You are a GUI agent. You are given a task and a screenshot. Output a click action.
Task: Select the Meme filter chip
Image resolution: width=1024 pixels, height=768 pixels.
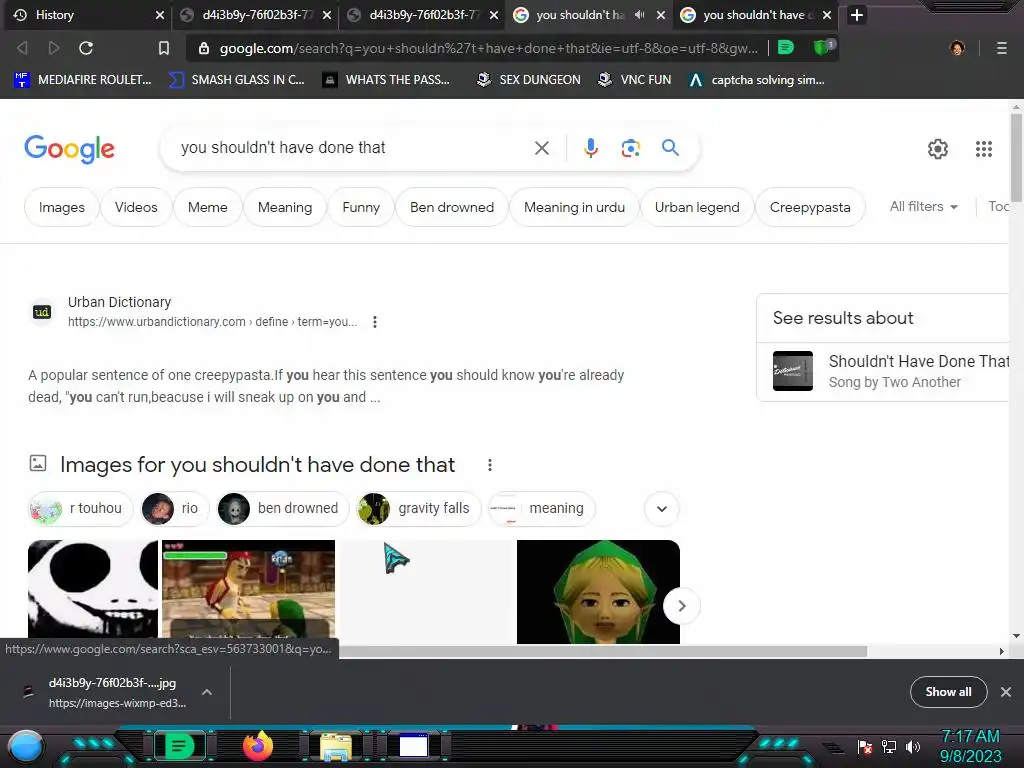(208, 207)
